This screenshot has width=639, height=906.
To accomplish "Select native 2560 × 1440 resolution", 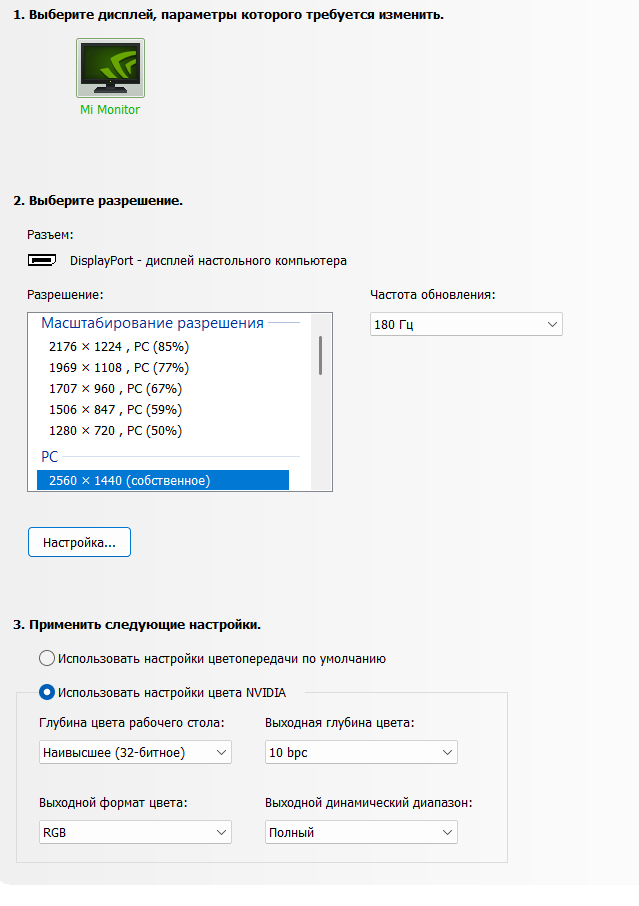I will pos(129,481).
